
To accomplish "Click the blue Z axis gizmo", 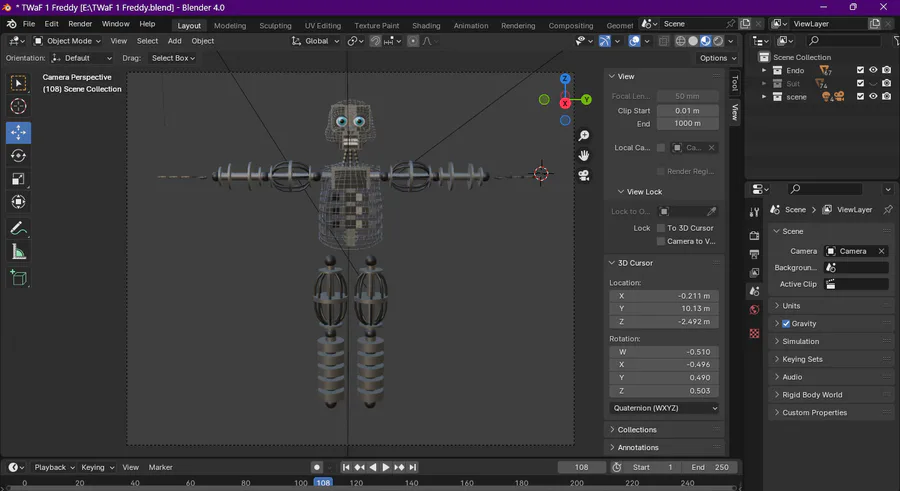I will point(565,79).
